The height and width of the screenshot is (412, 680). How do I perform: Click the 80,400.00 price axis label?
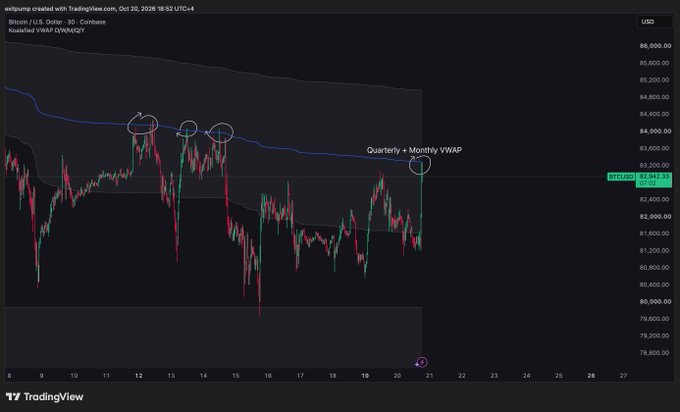655,284
